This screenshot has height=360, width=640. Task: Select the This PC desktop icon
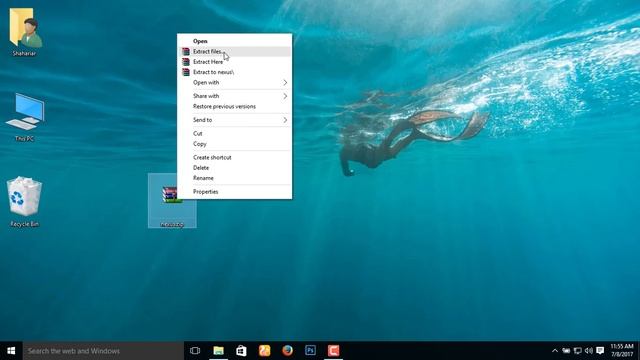tap(24, 117)
